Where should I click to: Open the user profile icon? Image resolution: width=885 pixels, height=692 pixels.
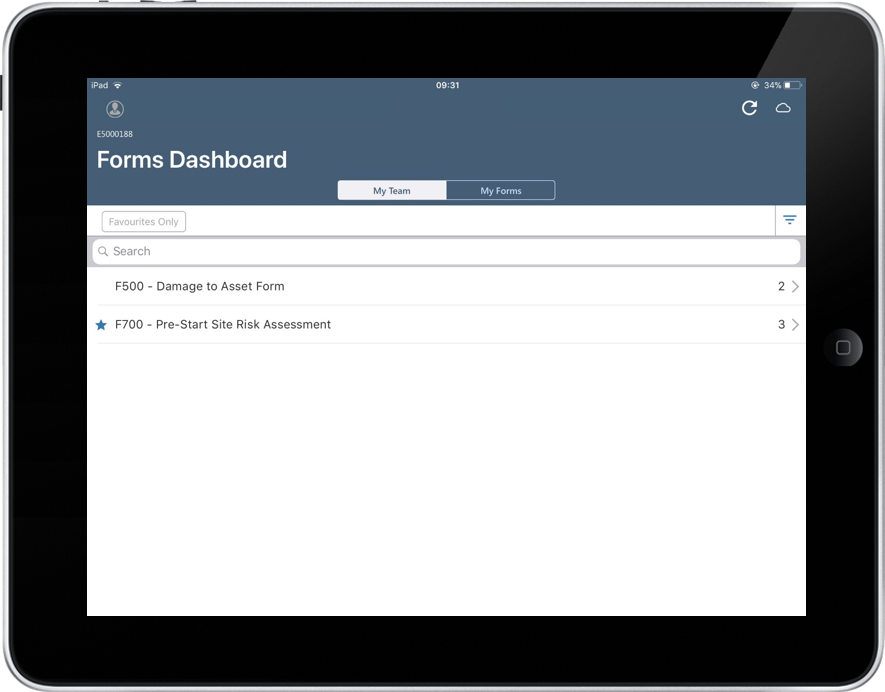point(115,109)
